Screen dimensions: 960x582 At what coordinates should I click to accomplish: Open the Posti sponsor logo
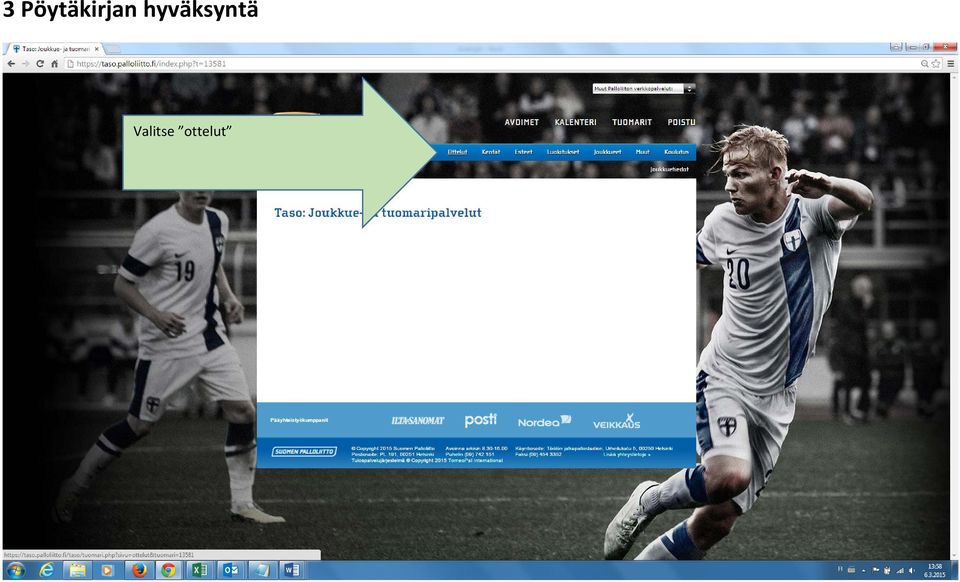tap(481, 420)
